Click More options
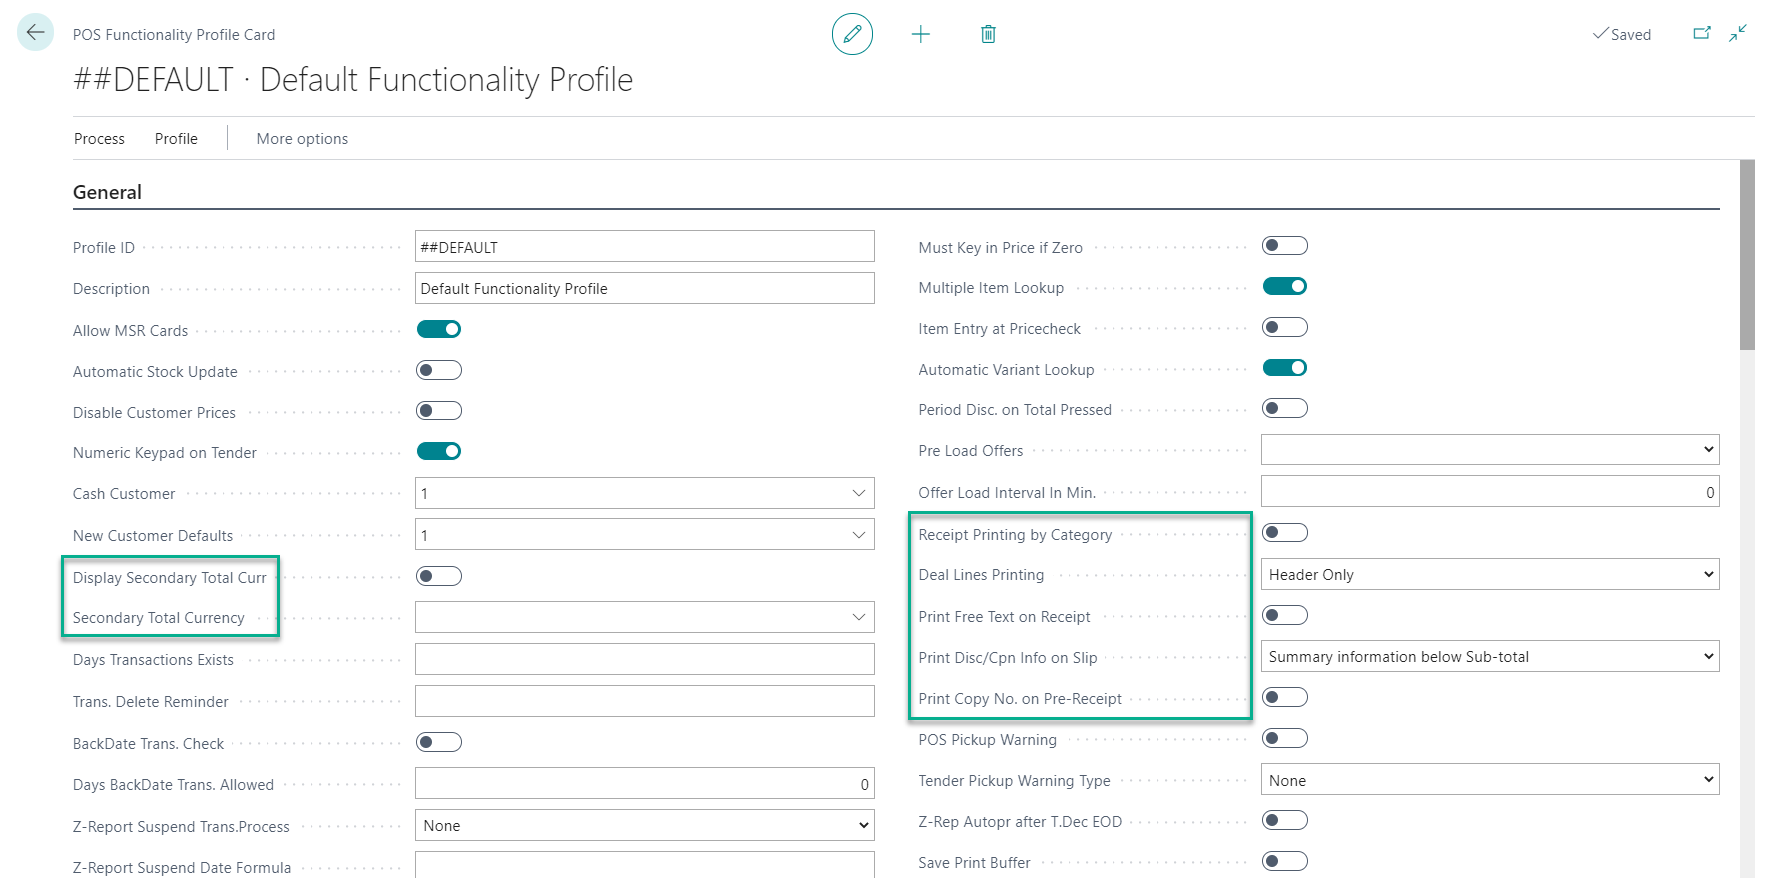This screenshot has width=1766, height=878. 302,139
